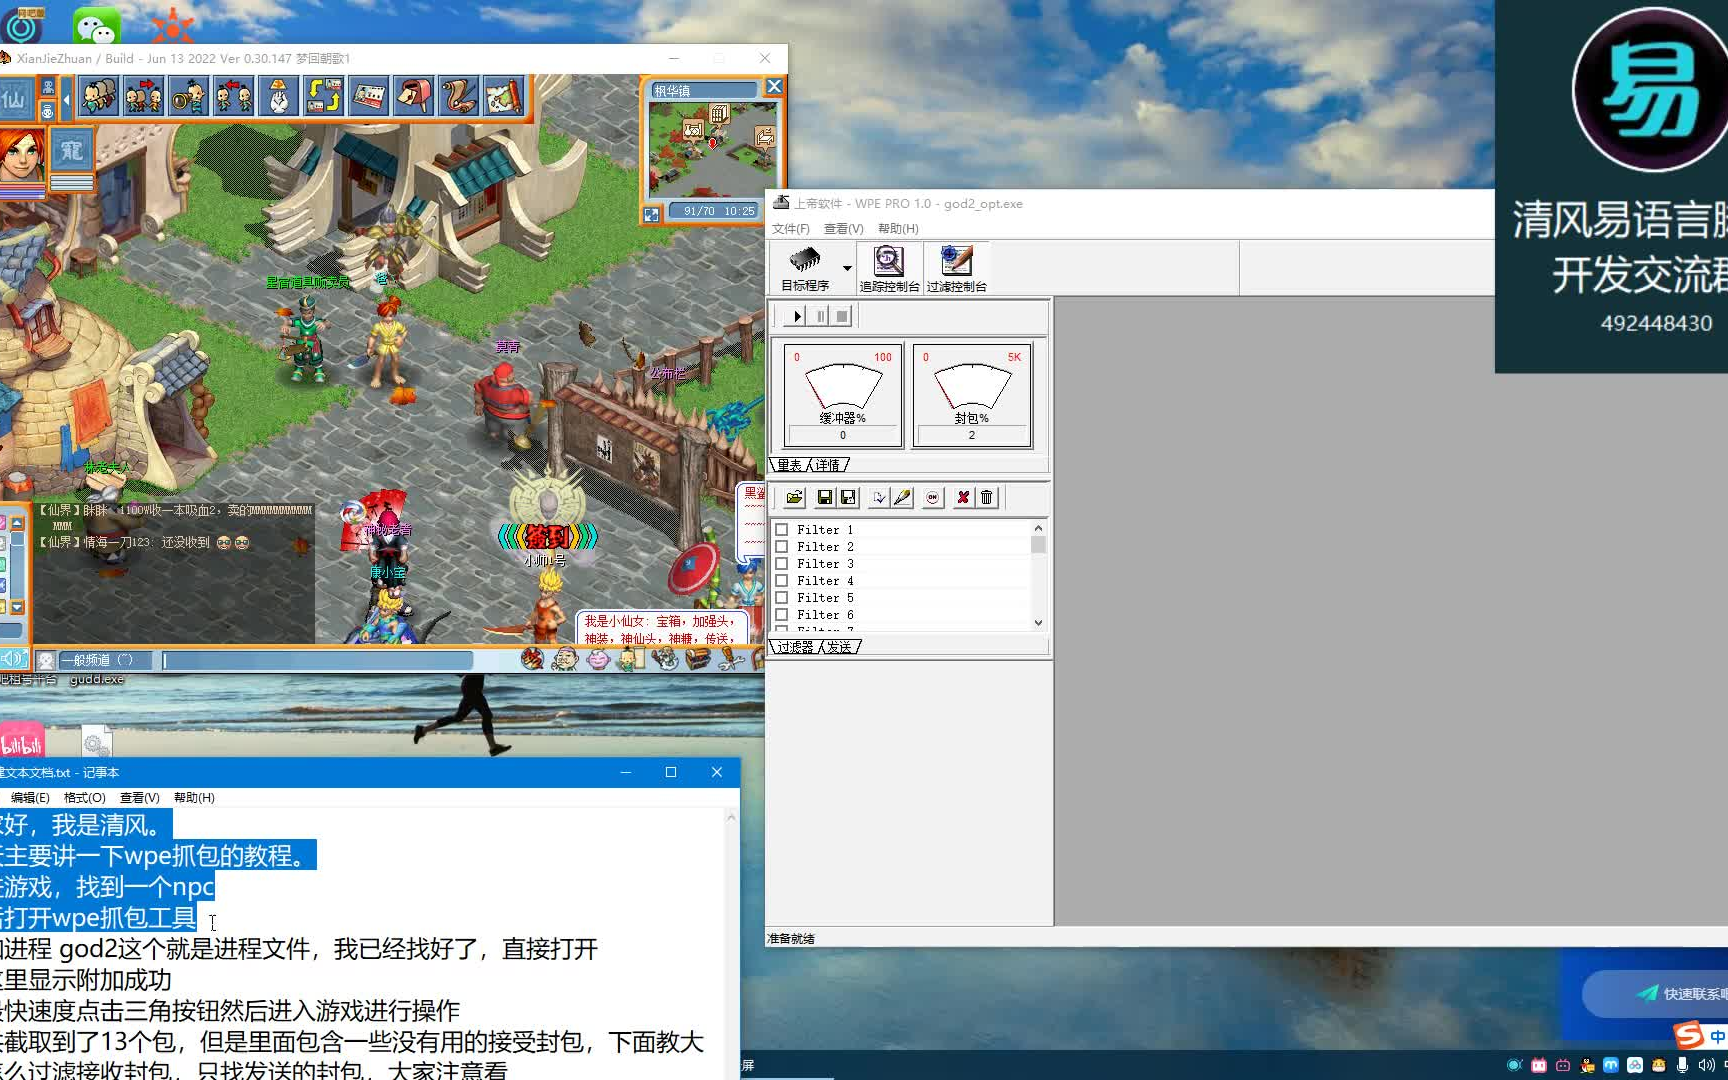Click the 目标程序 target program button in WPE
The image size is (1728, 1080).
click(806, 268)
